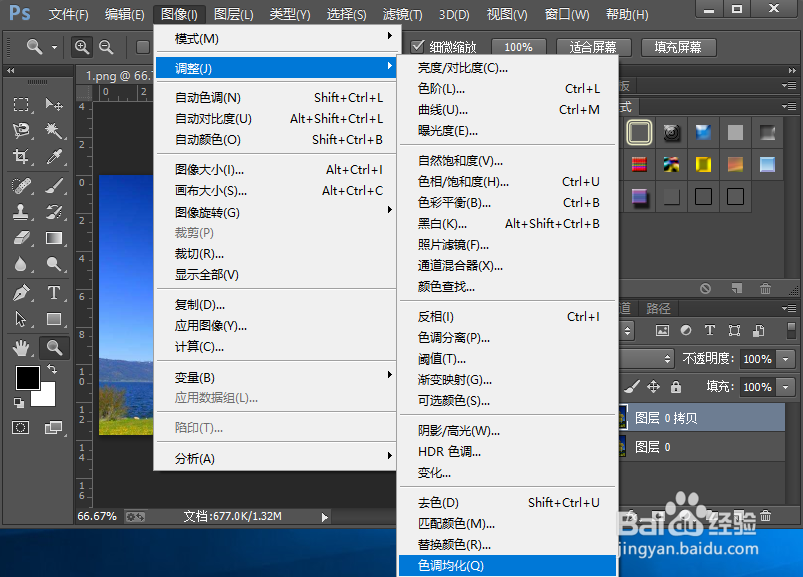Select the Move tool
803x577 pixels.
coord(53,105)
